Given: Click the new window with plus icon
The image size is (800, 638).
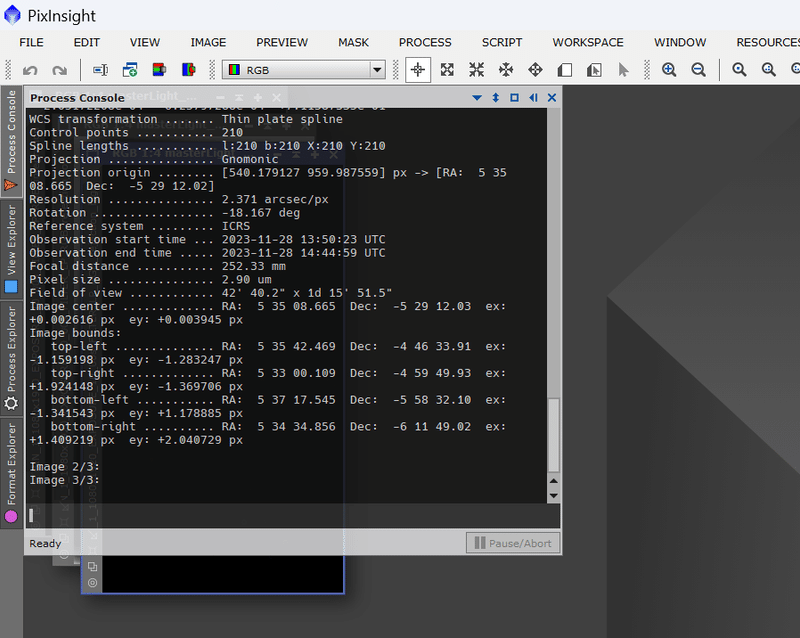Looking at the screenshot, I should click(130, 70).
